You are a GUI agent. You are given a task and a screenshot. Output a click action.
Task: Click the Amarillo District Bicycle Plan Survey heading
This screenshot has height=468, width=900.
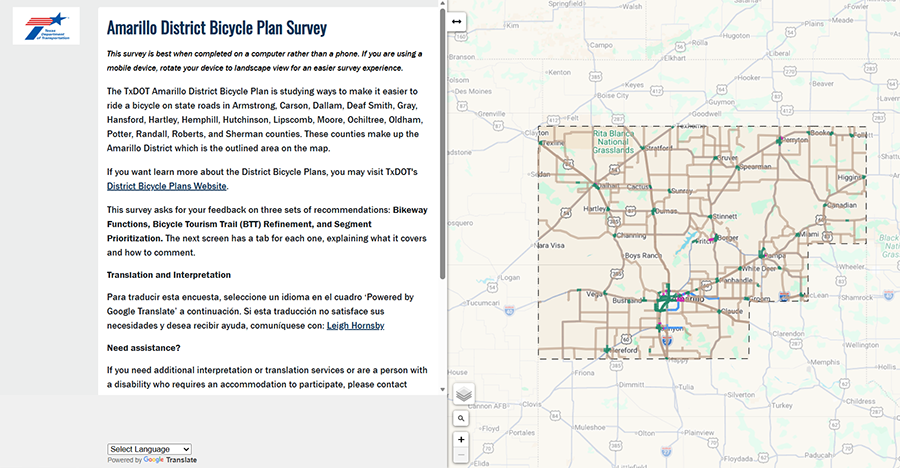click(x=217, y=28)
